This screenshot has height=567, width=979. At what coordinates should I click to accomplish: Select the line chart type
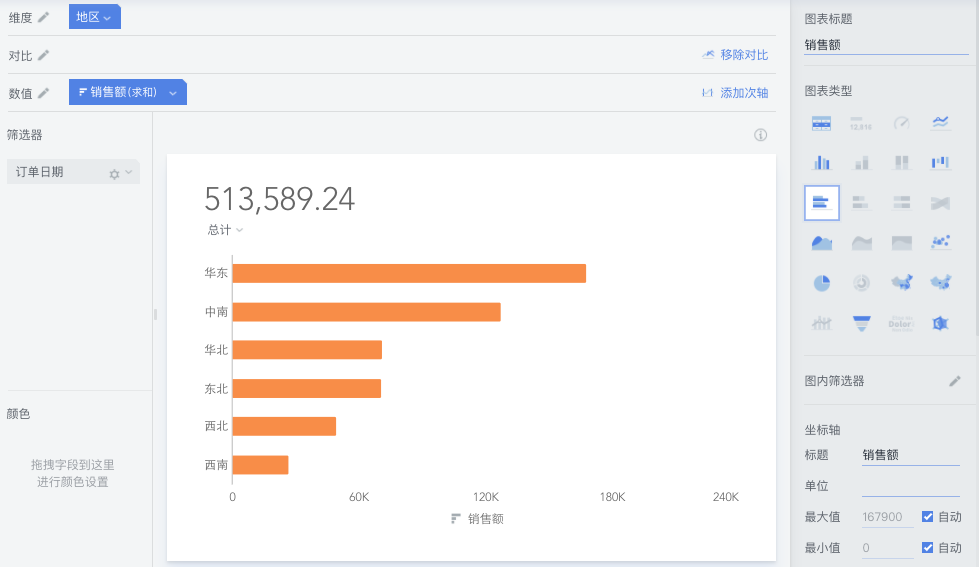[940, 122]
